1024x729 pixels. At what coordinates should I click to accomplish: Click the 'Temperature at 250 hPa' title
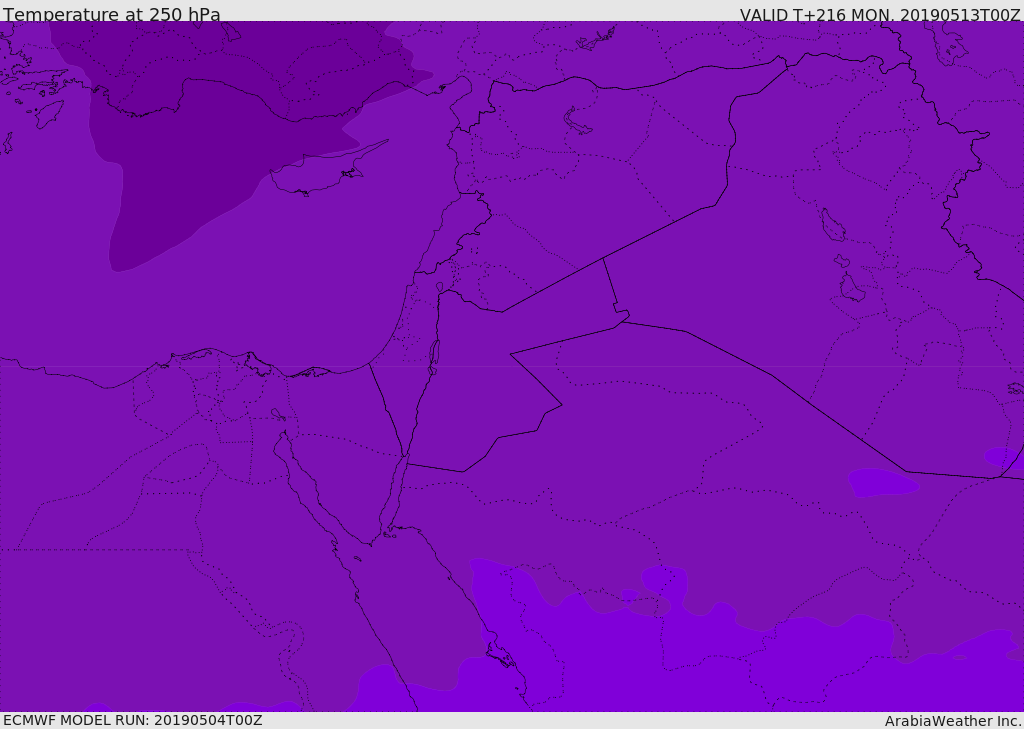tap(112, 14)
